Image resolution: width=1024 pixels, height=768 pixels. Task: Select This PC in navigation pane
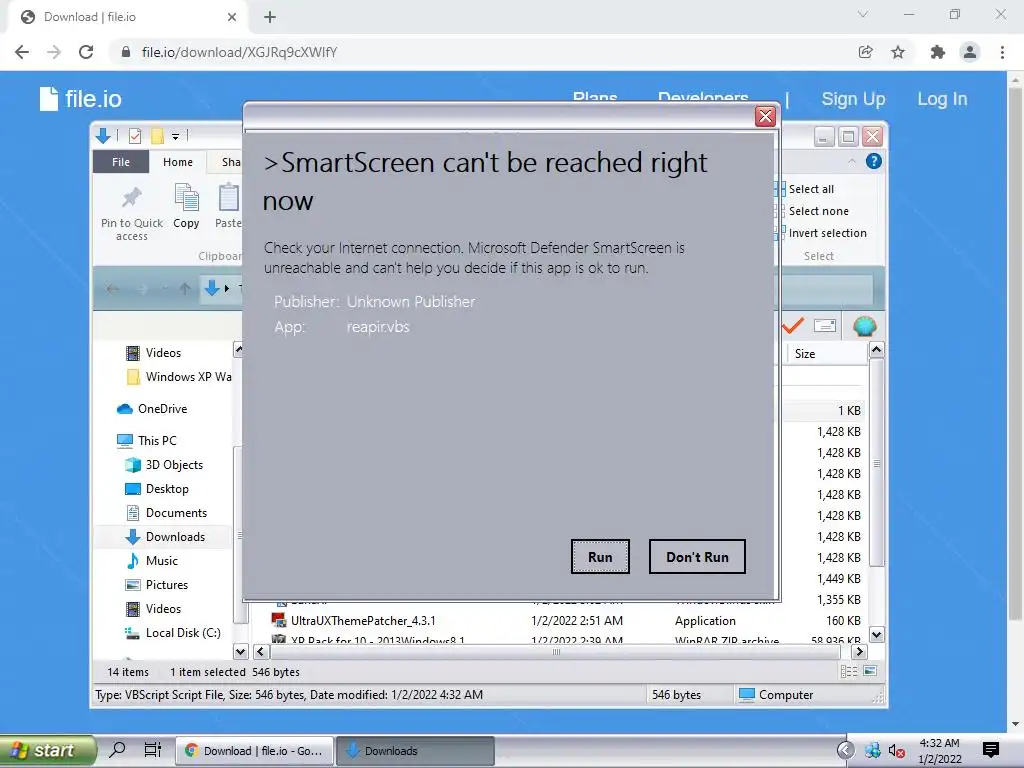(146, 441)
